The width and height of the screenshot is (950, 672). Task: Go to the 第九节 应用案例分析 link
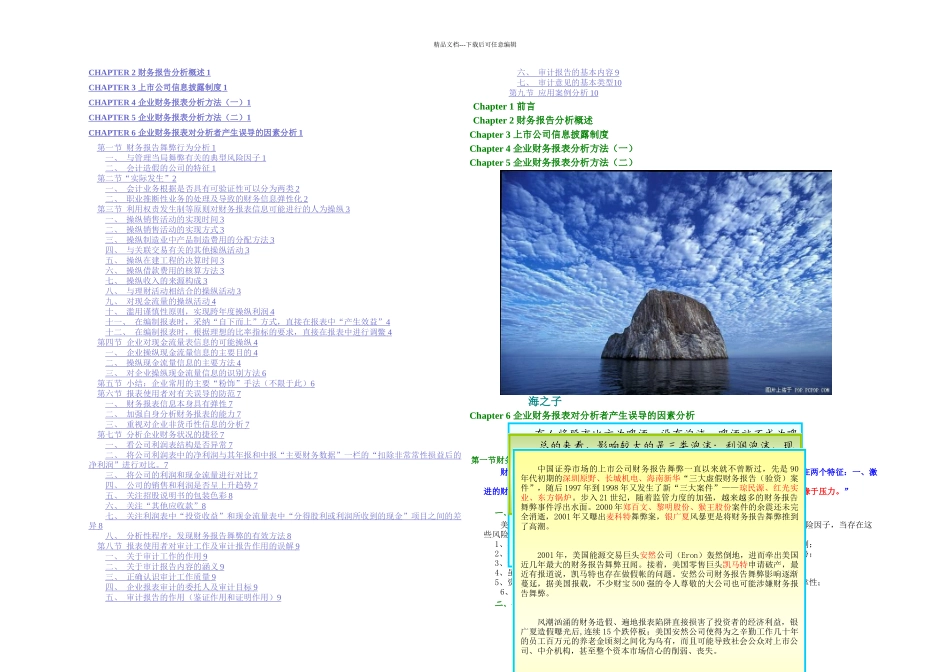[x=553, y=93]
